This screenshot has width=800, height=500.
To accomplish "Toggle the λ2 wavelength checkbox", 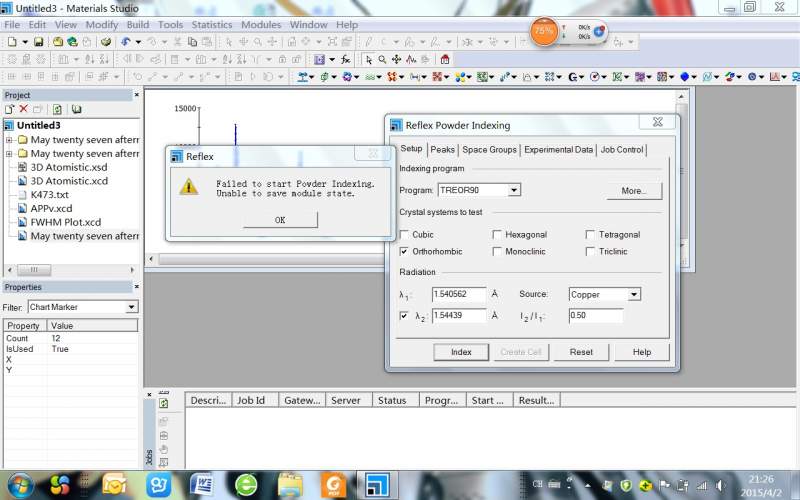I will click(404, 315).
